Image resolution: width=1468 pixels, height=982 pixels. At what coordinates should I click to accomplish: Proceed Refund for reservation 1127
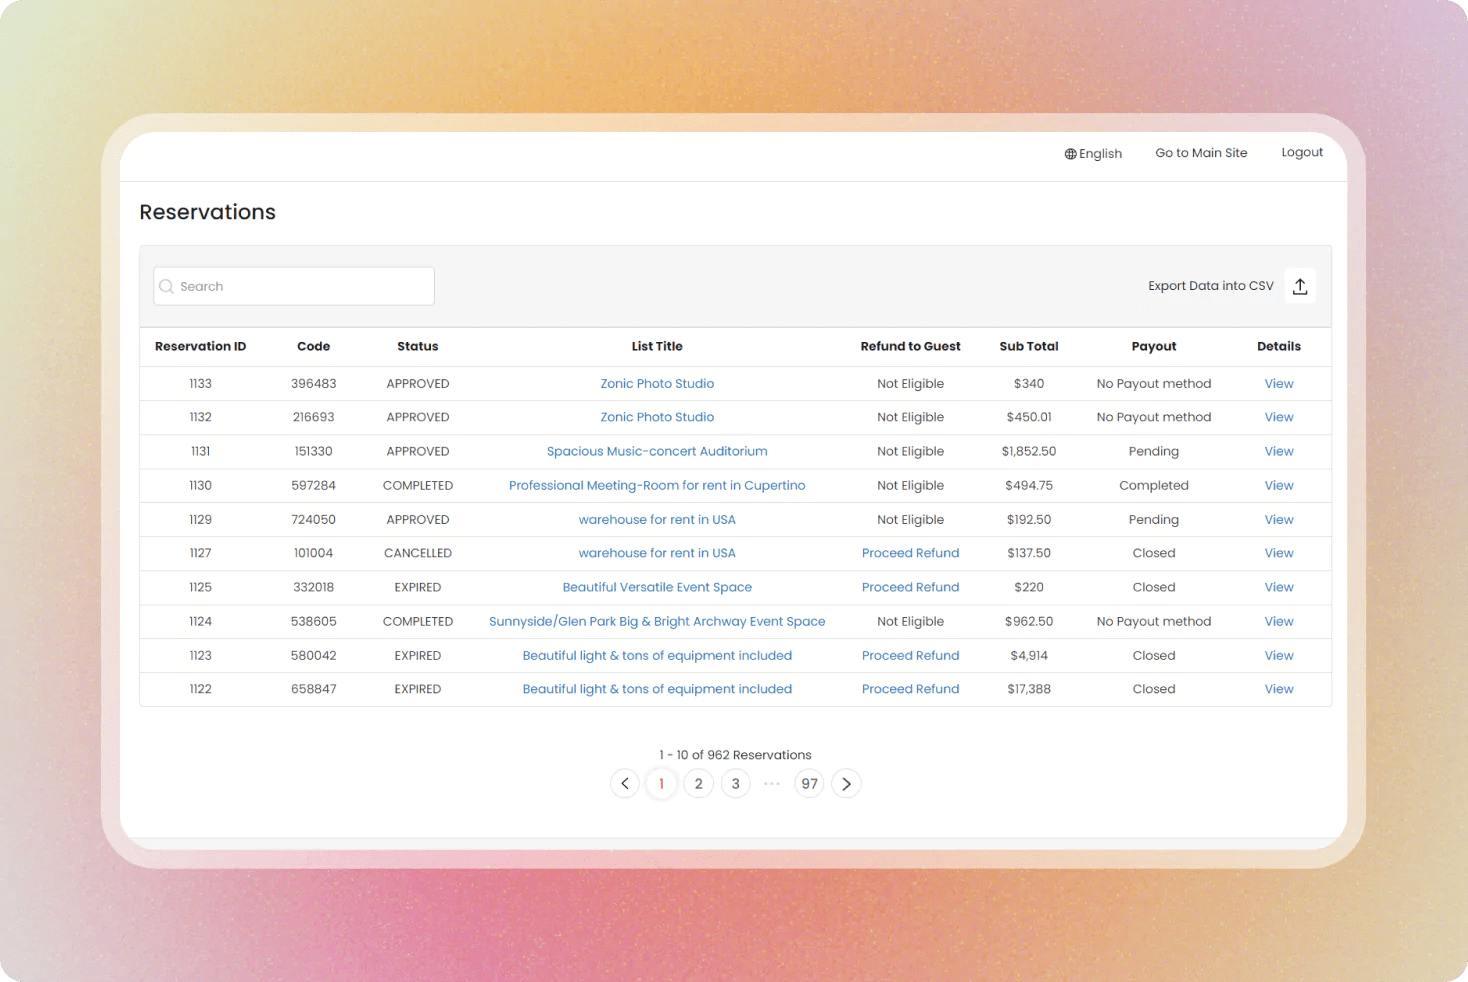pos(910,553)
